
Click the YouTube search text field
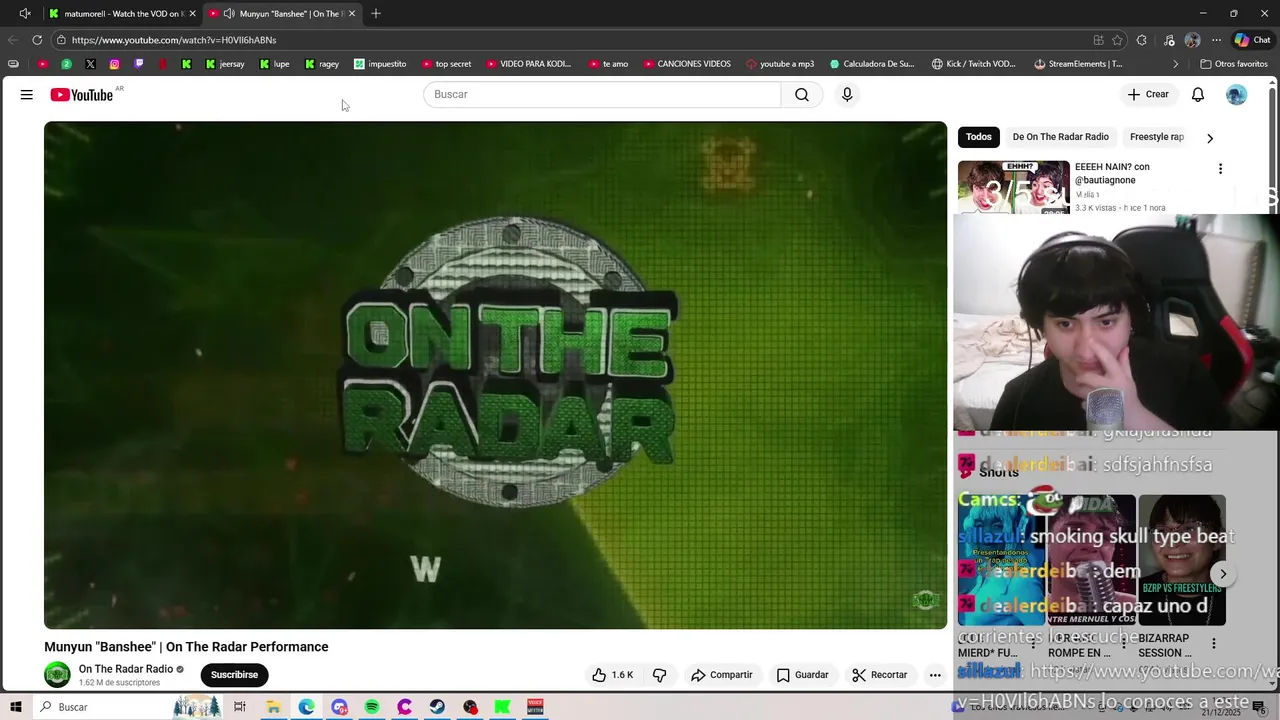[x=602, y=94]
